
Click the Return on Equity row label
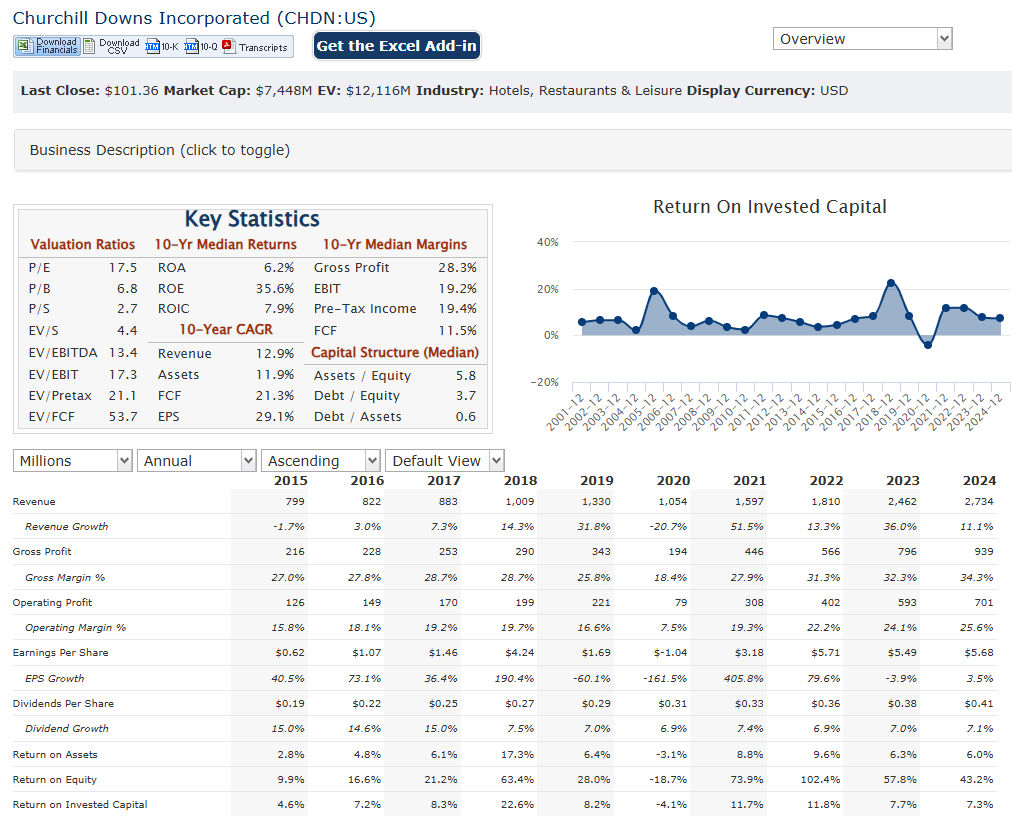click(55, 780)
